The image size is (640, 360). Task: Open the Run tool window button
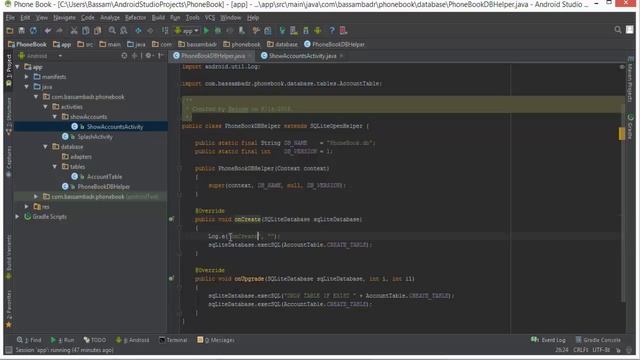[x=62, y=340]
